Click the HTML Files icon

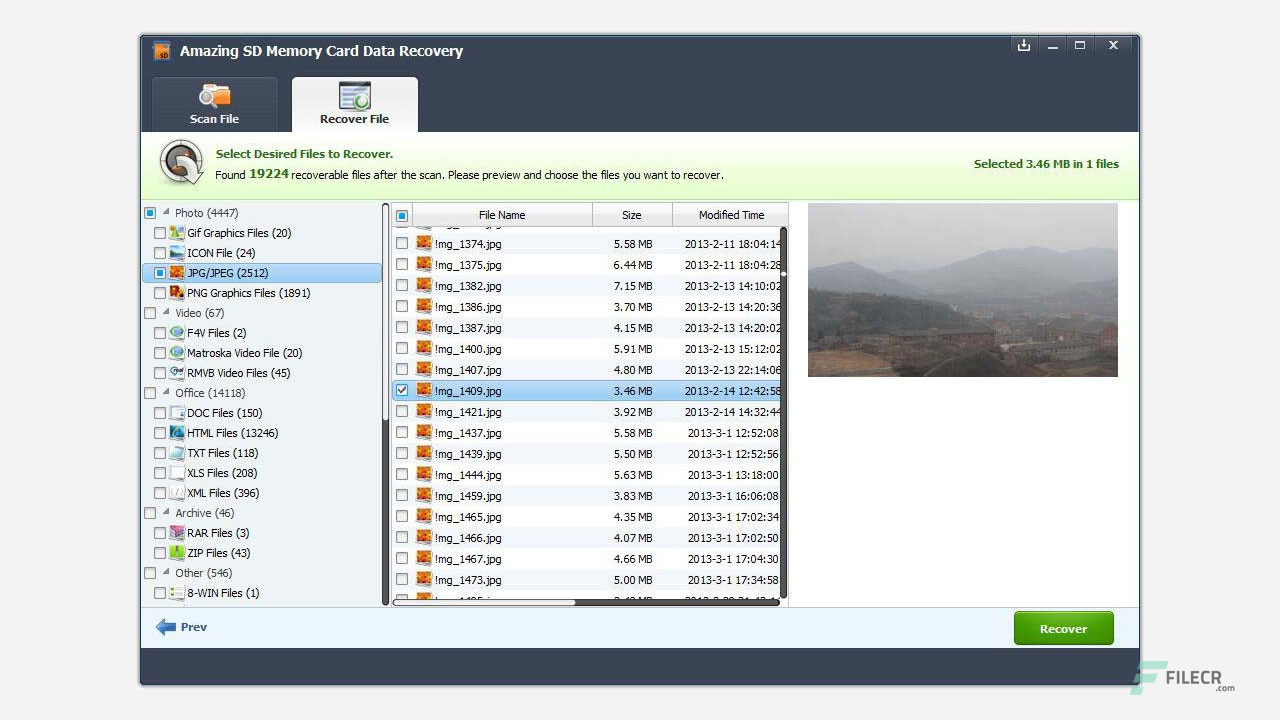coord(177,433)
